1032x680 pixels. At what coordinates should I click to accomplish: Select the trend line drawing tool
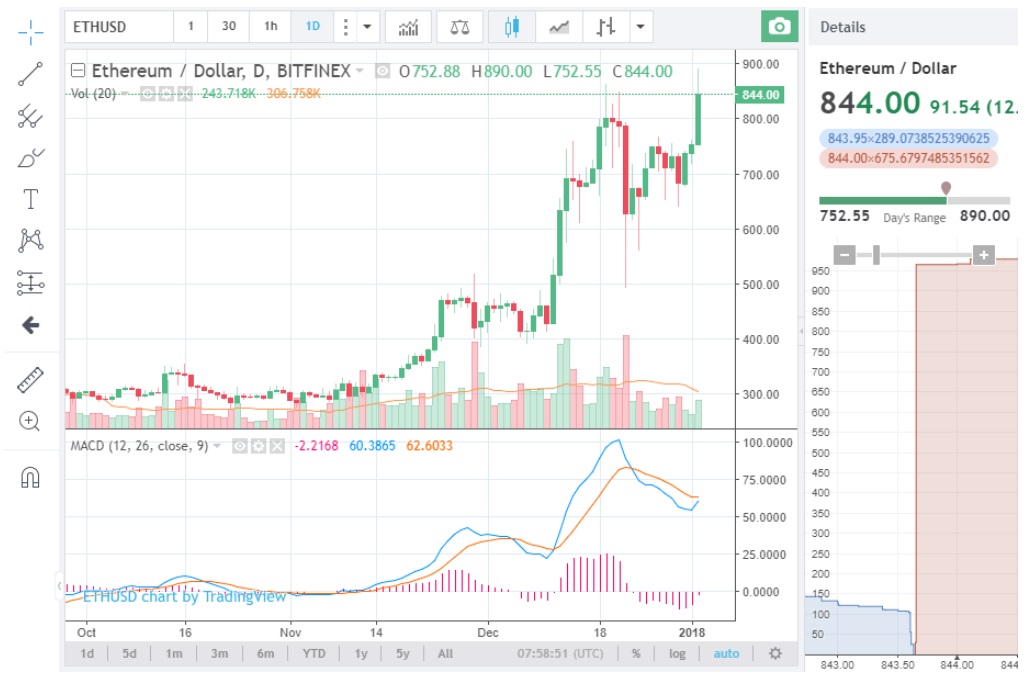(31, 75)
